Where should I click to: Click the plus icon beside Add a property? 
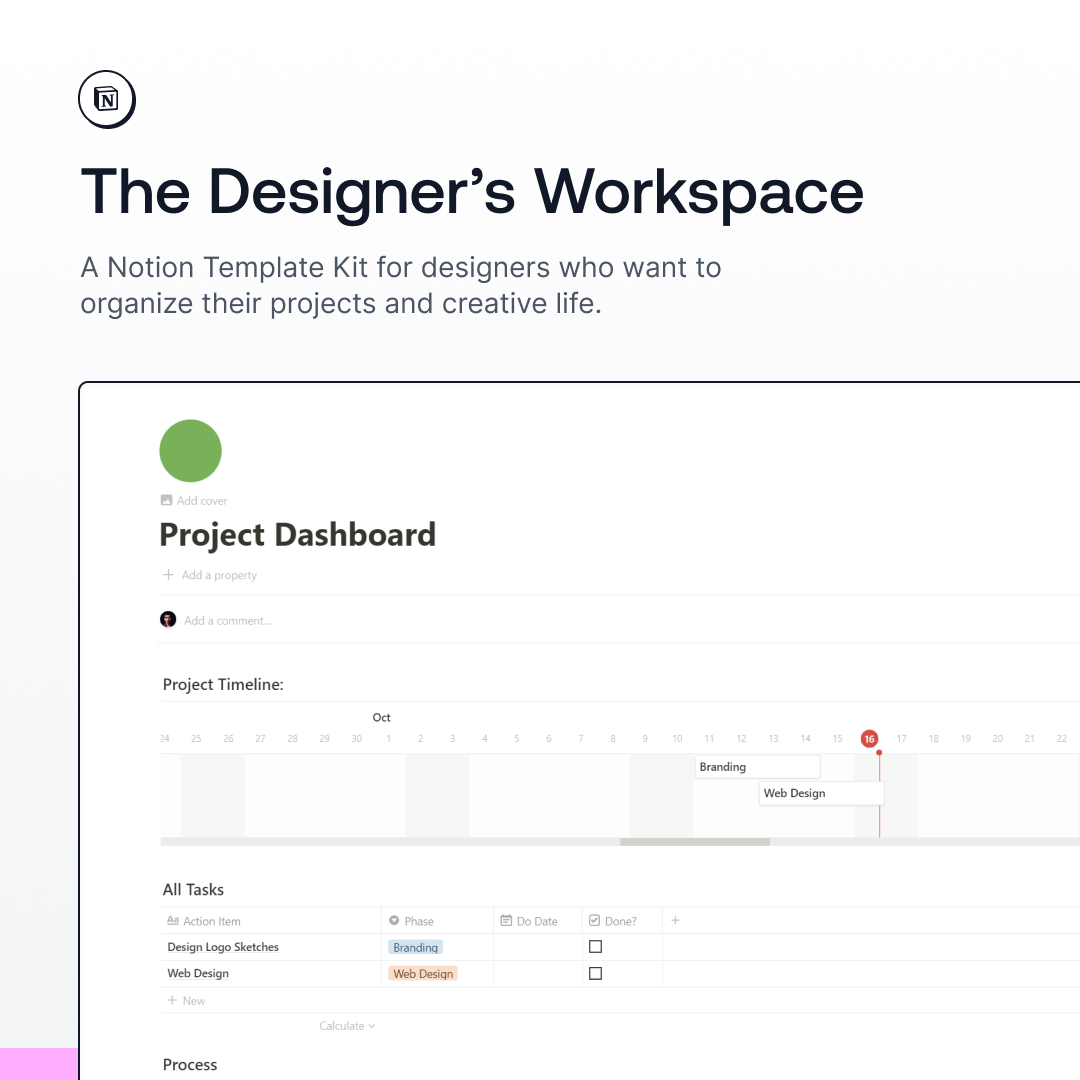coord(169,575)
